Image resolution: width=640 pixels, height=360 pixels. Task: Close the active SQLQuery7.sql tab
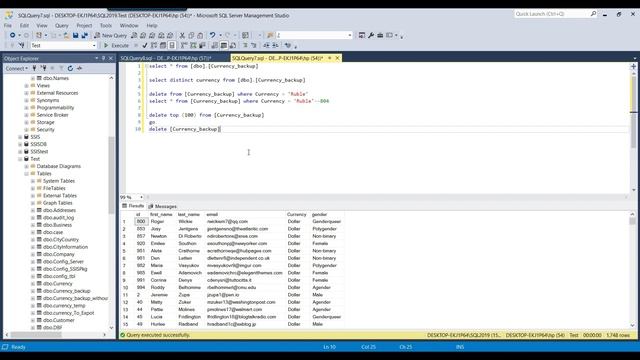coord(338,58)
